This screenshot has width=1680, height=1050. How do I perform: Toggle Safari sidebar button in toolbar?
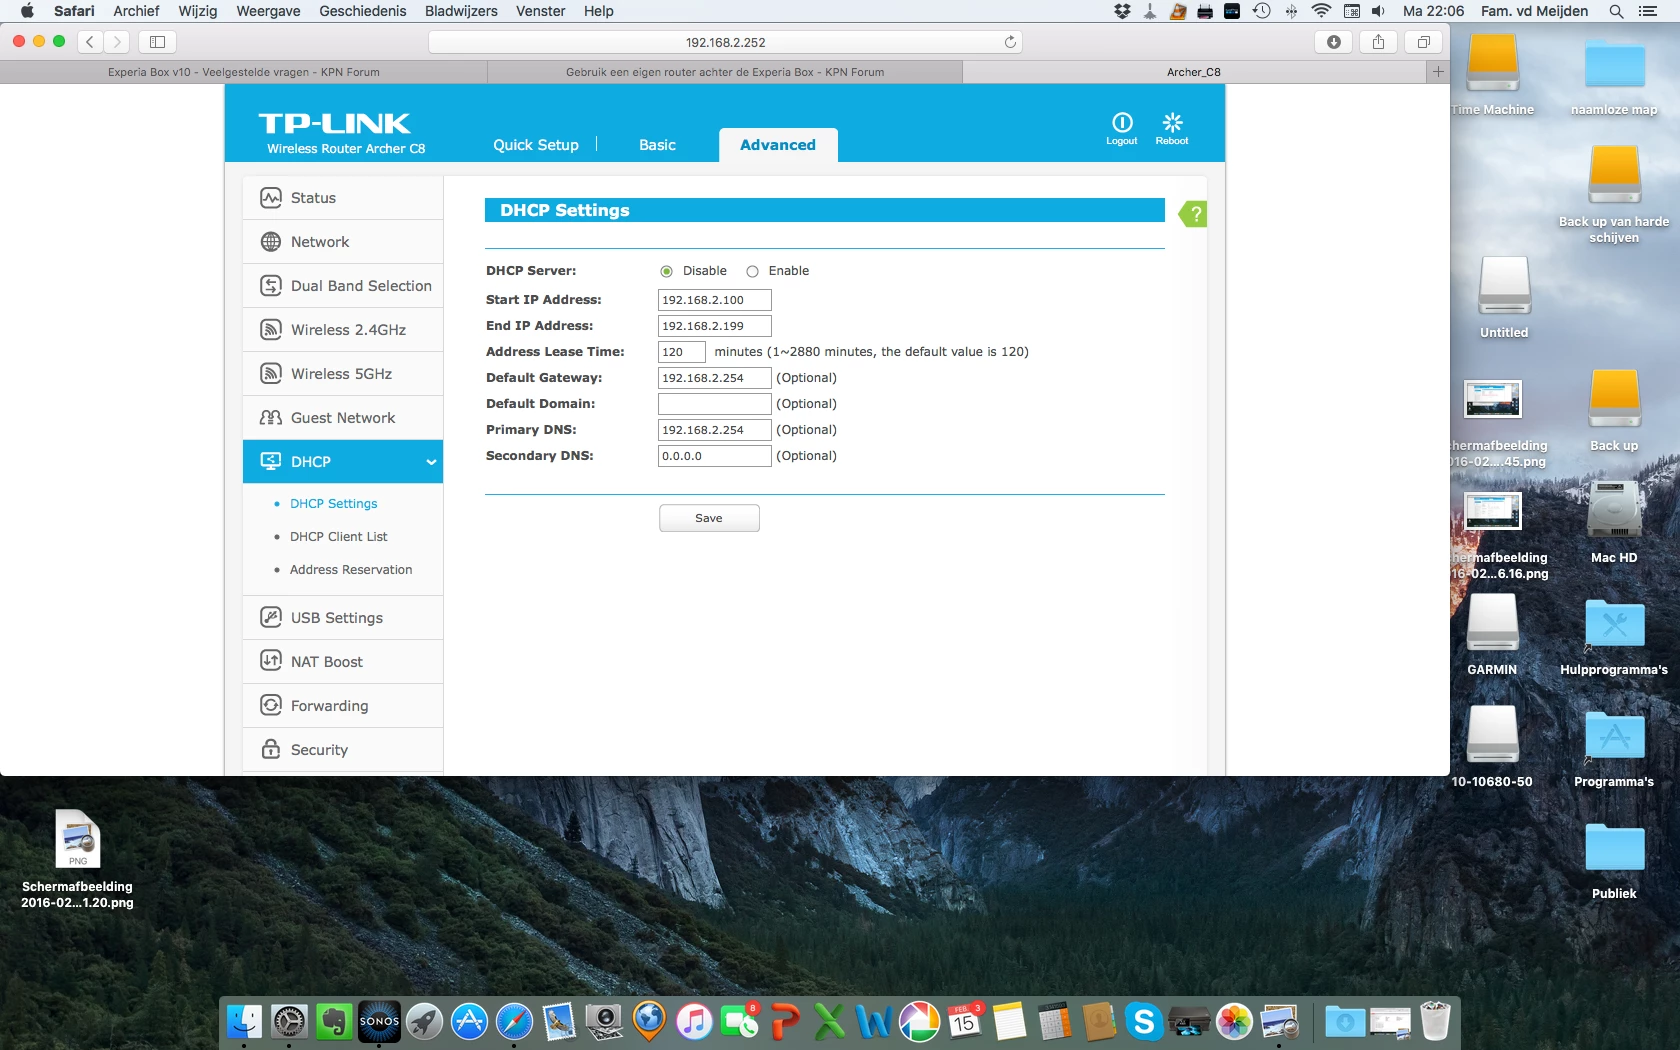coord(157,42)
